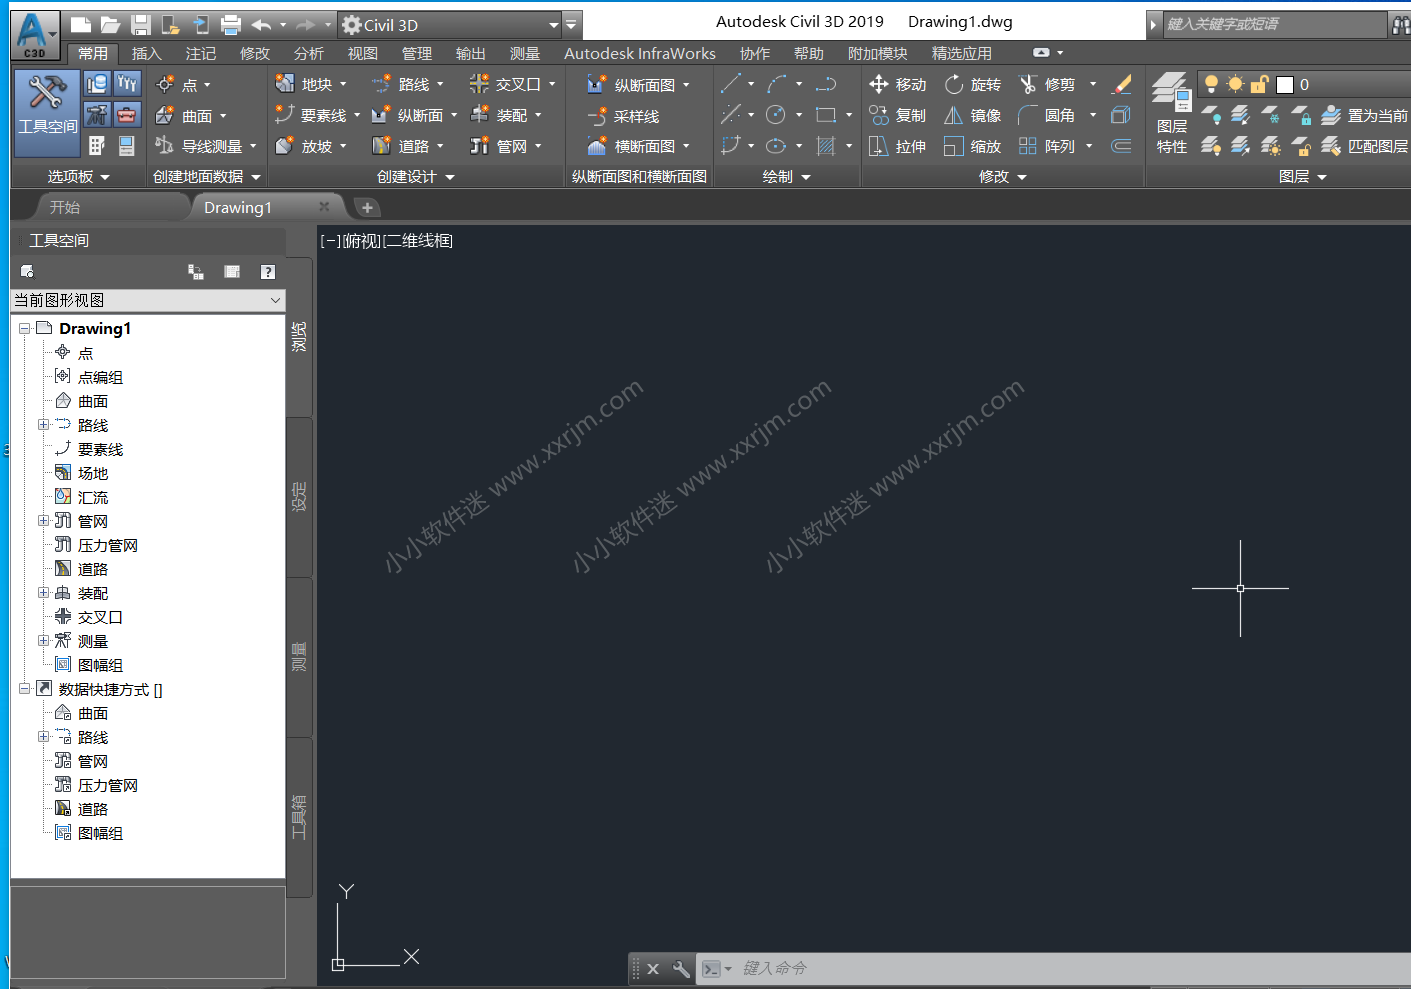
Task: Click the Profile View (纵断面图) tool
Action: (x=638, y=85)
